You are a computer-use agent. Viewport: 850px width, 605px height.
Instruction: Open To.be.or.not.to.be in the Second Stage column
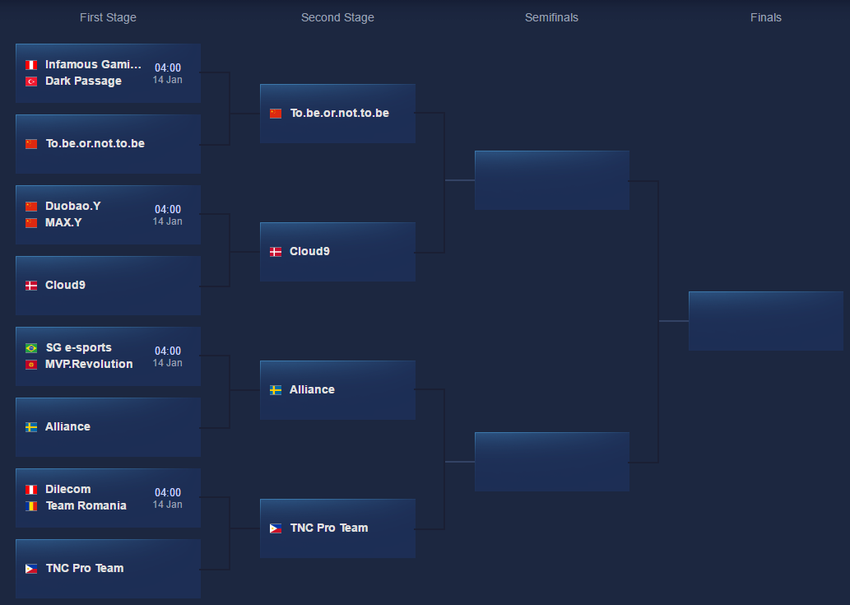[339, 113]
